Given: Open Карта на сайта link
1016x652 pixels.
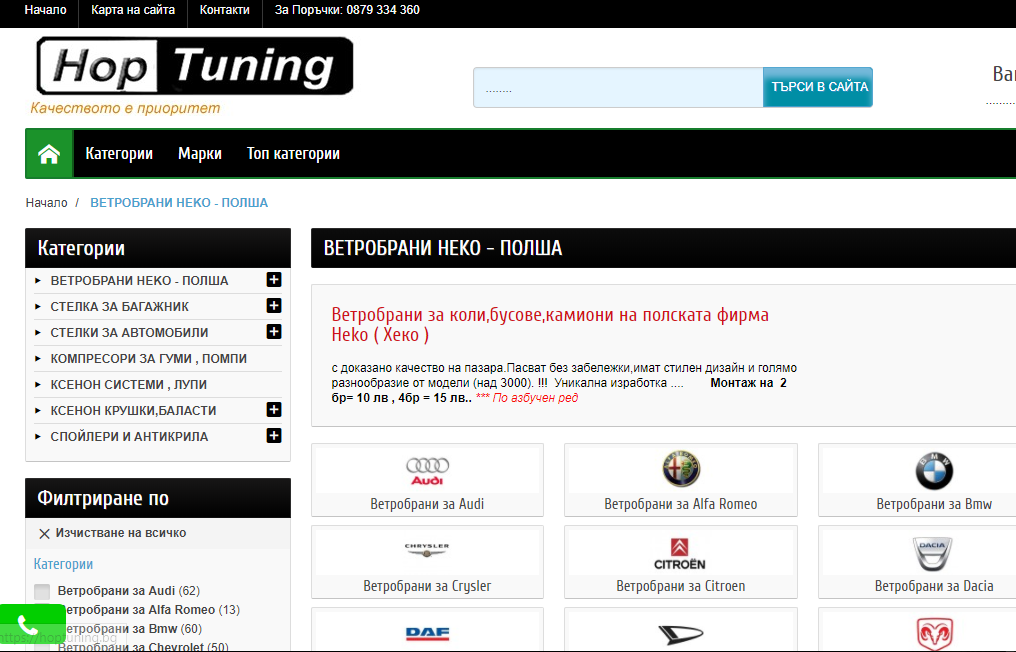Looking at the screenshot, I should [x=133, y=10].
